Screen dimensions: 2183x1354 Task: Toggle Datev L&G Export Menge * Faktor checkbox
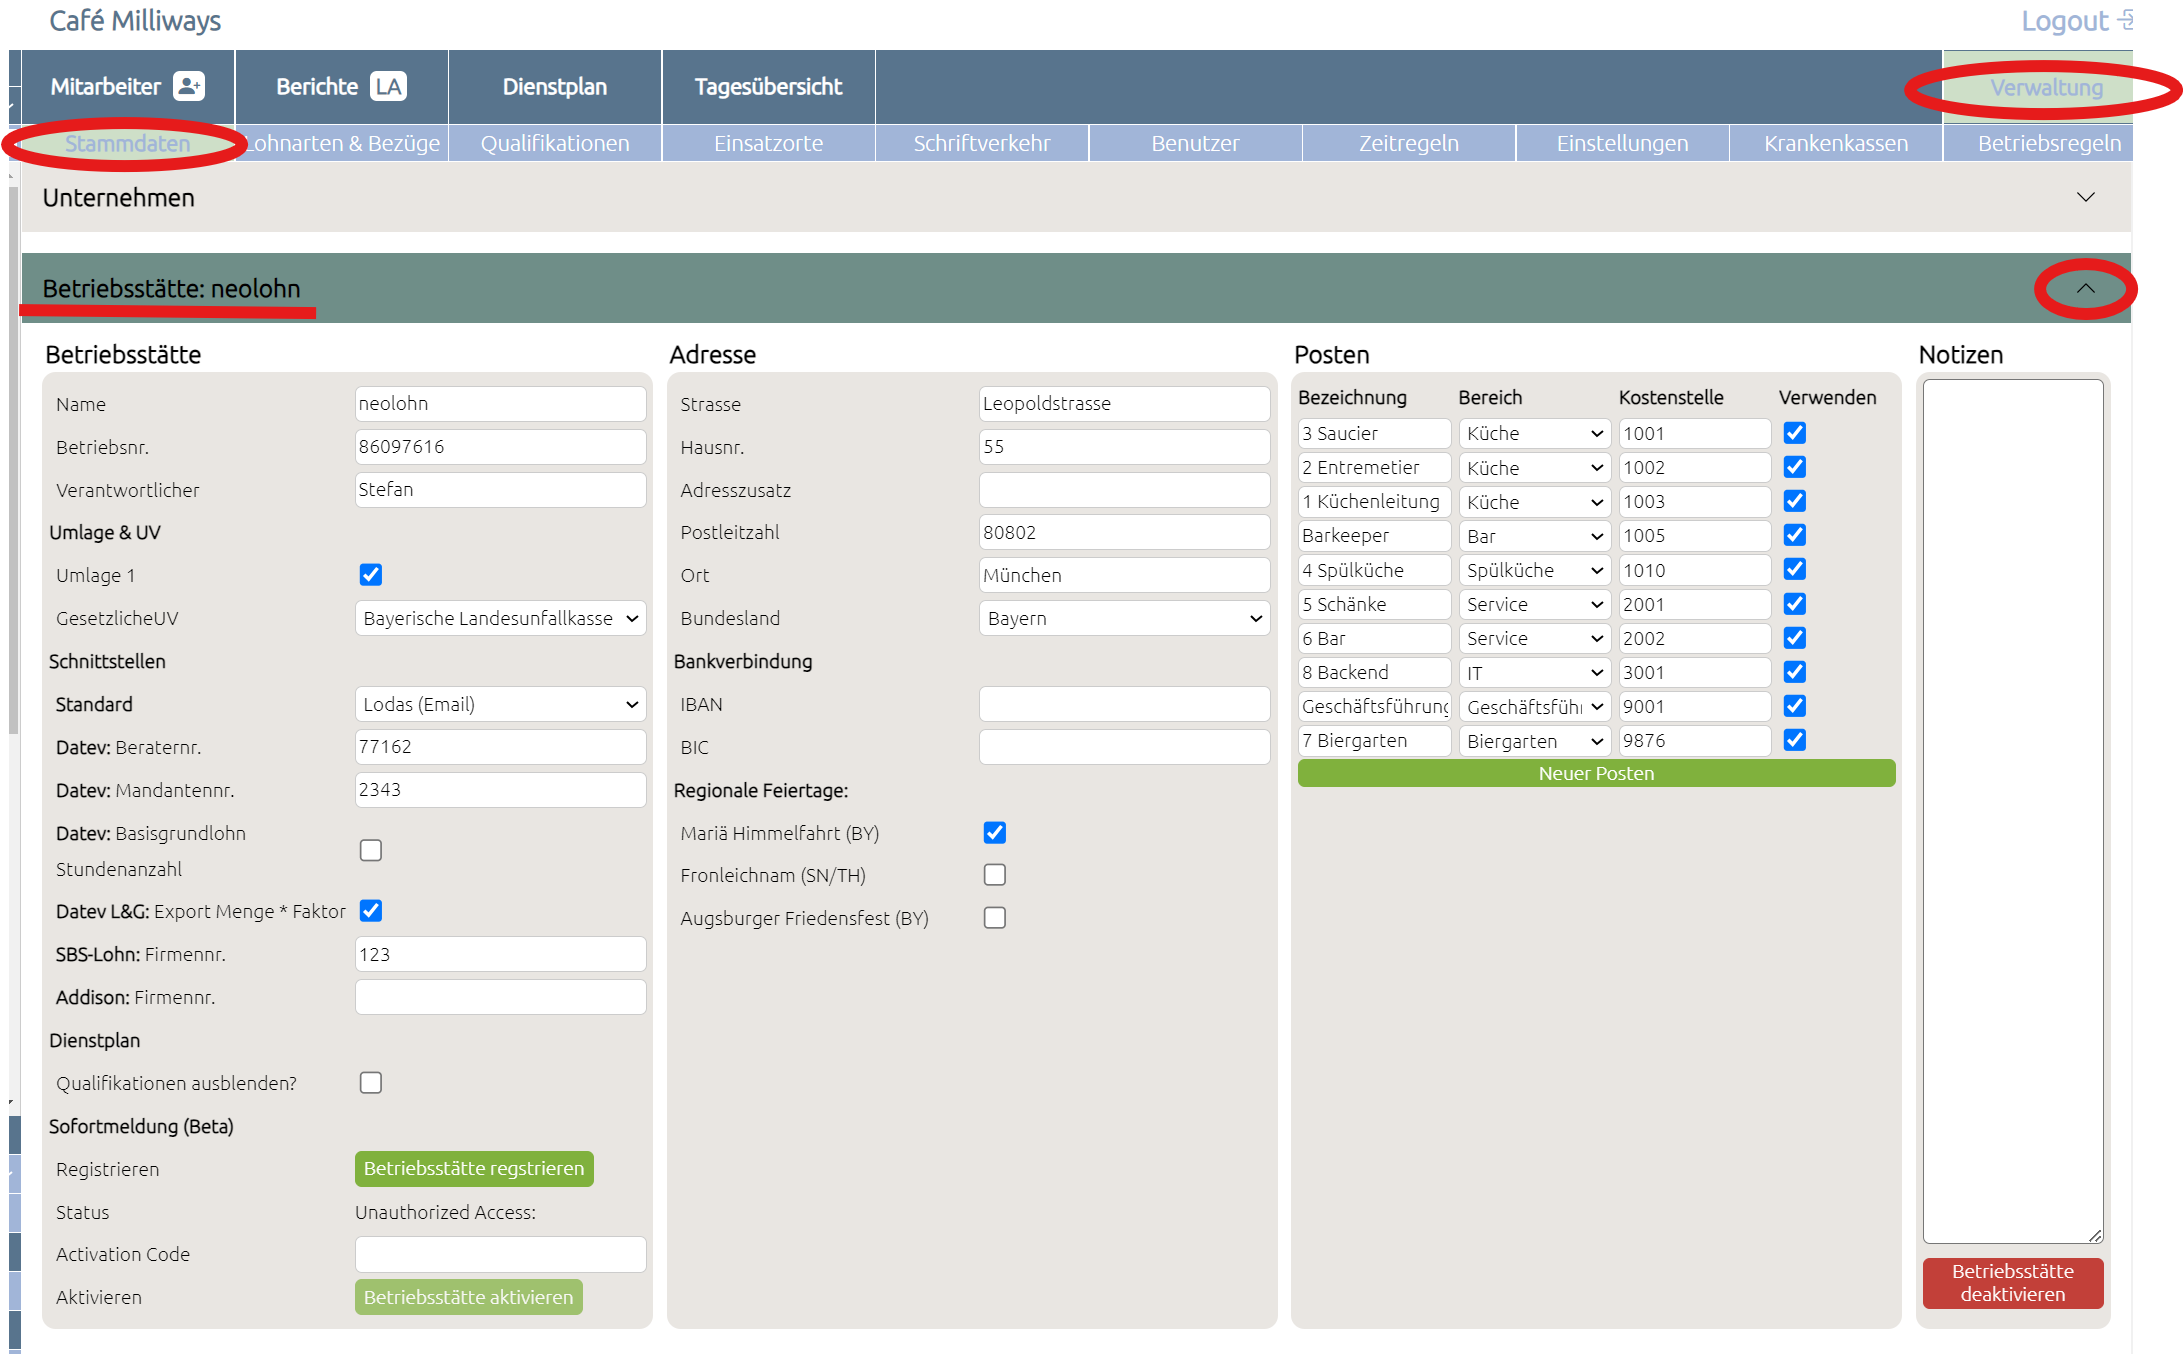[x=371, y=911]
